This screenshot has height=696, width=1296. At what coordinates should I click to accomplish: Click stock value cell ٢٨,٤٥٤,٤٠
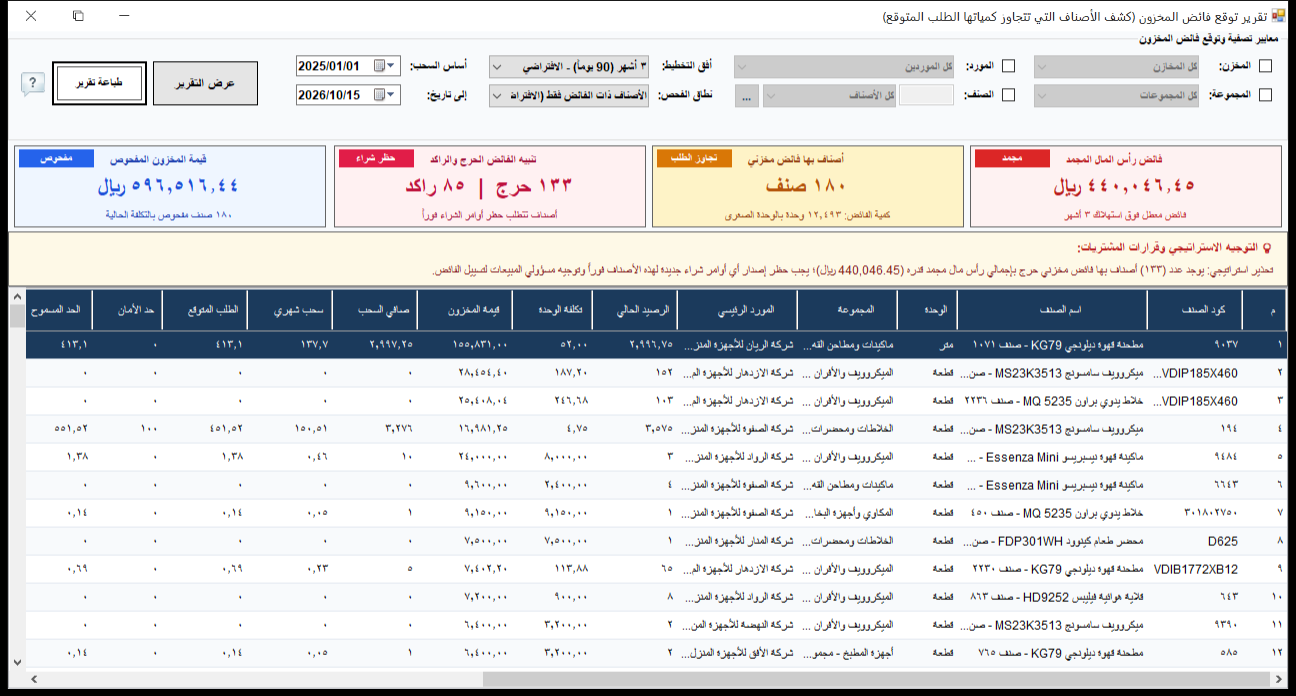click(466, 372)
